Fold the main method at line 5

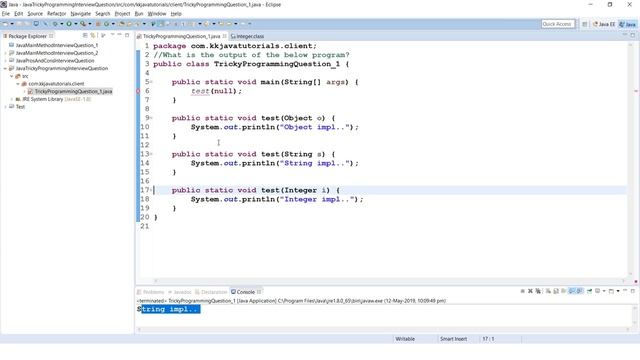(151, 82)
